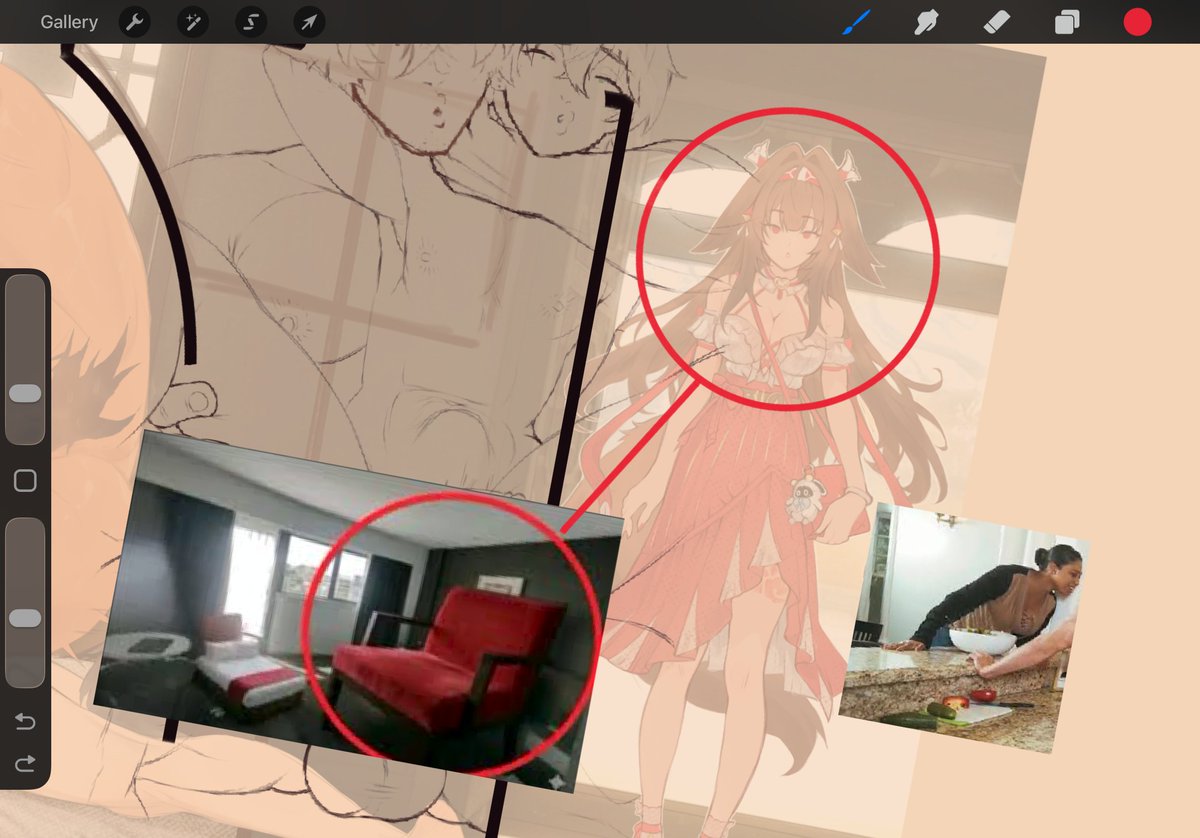Open the Selection tool (S icon)
Screen dimensions: 1200x838
coord(251,22)
